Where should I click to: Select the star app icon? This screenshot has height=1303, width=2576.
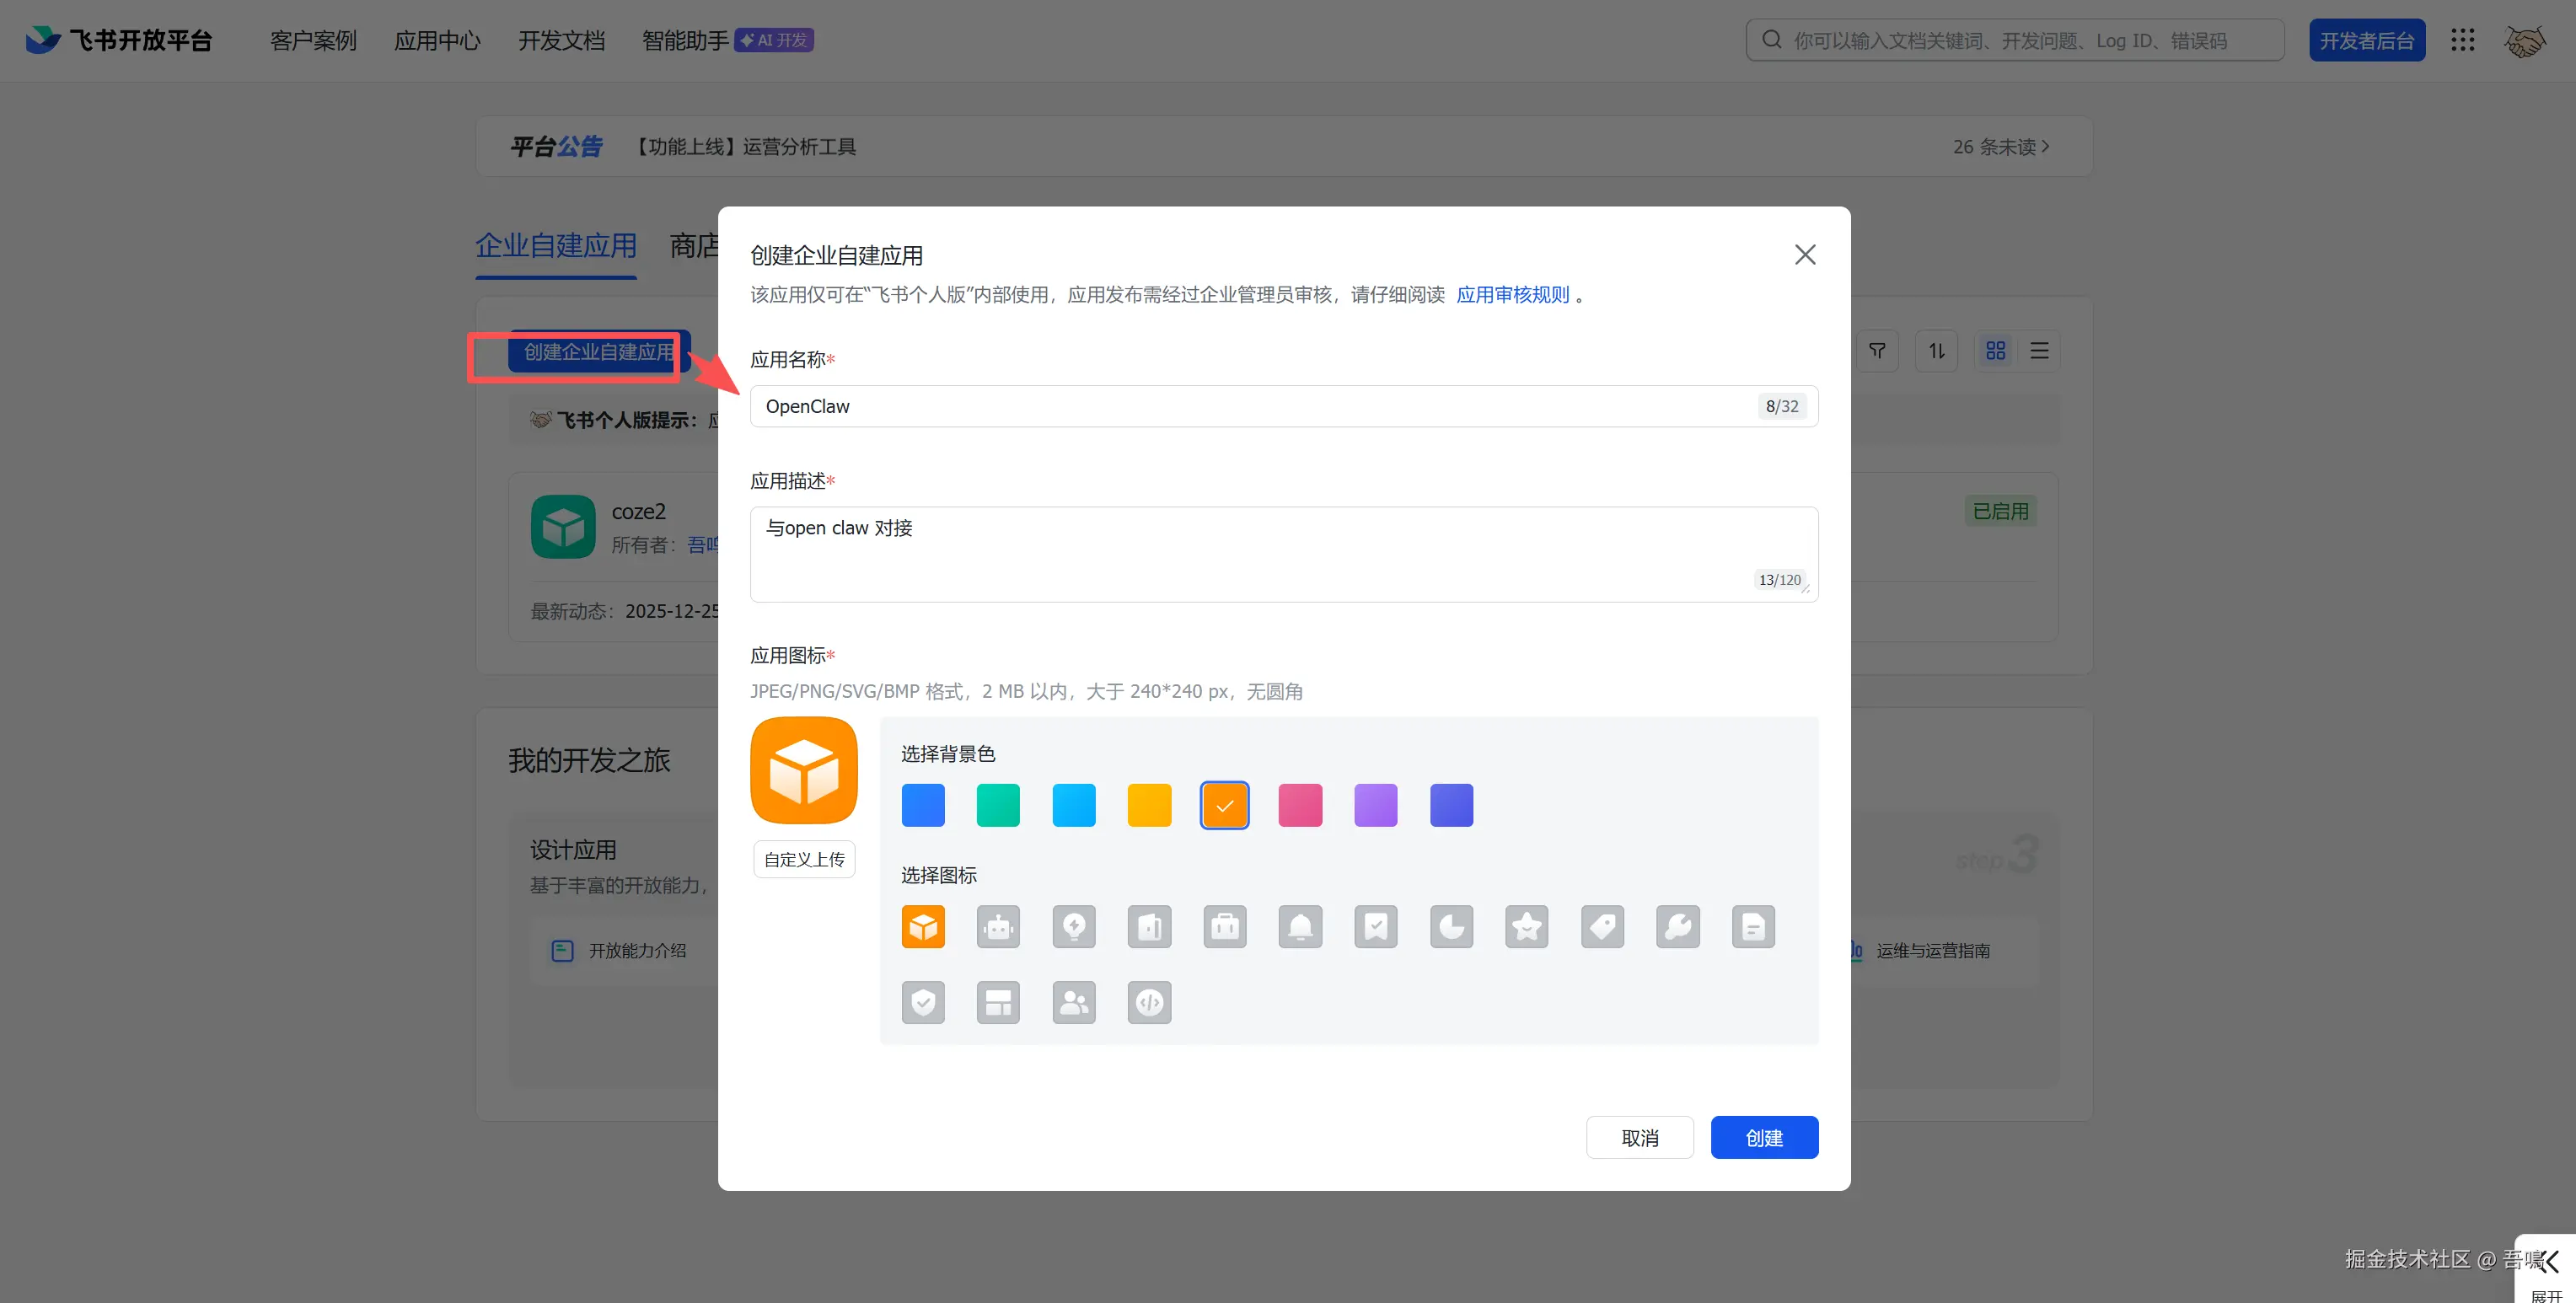point(1526,927)
